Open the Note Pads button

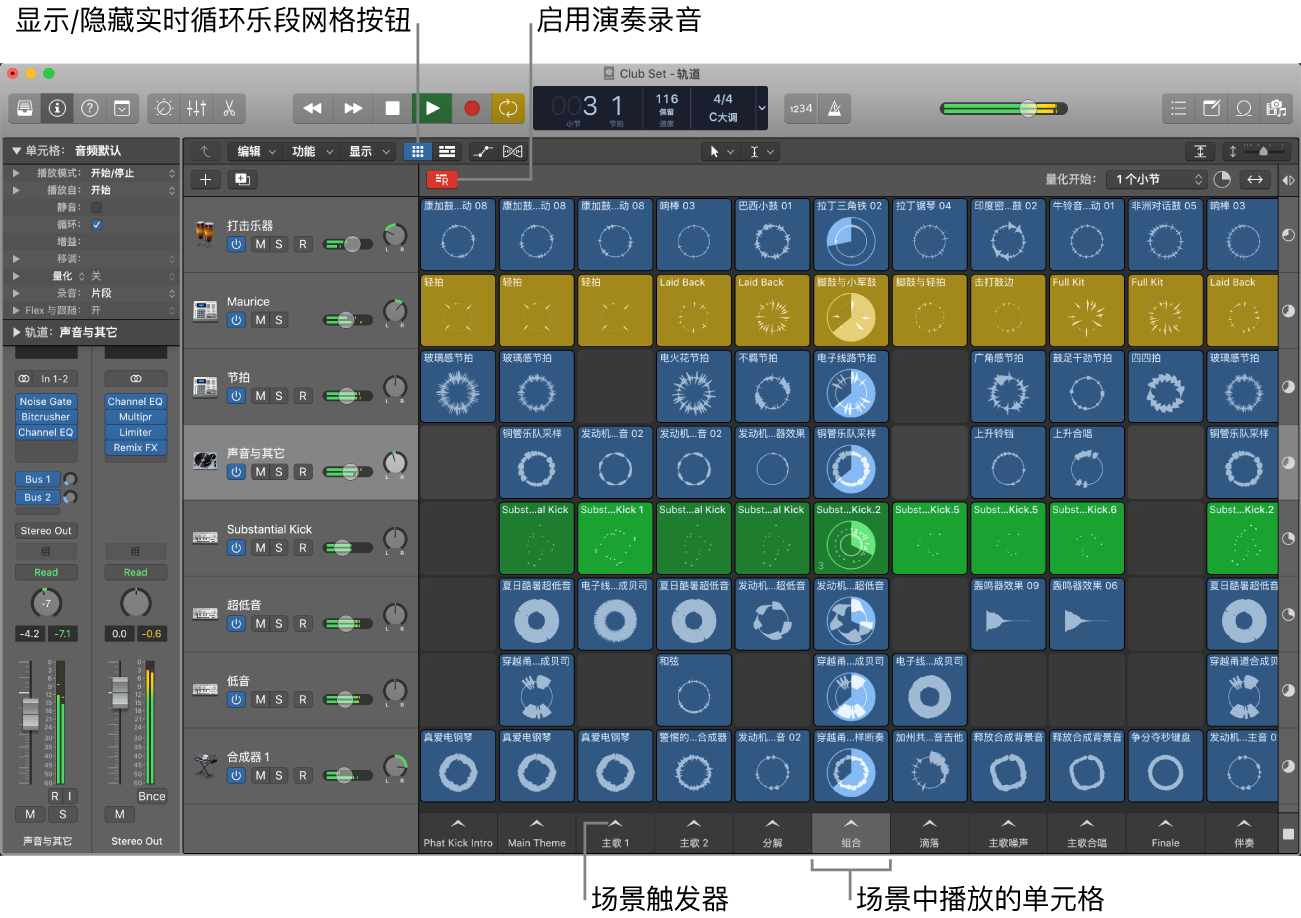coord(1211,108)
